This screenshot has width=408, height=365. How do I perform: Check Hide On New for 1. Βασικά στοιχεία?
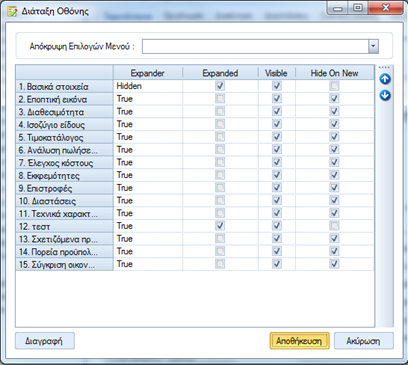[334, 86]
